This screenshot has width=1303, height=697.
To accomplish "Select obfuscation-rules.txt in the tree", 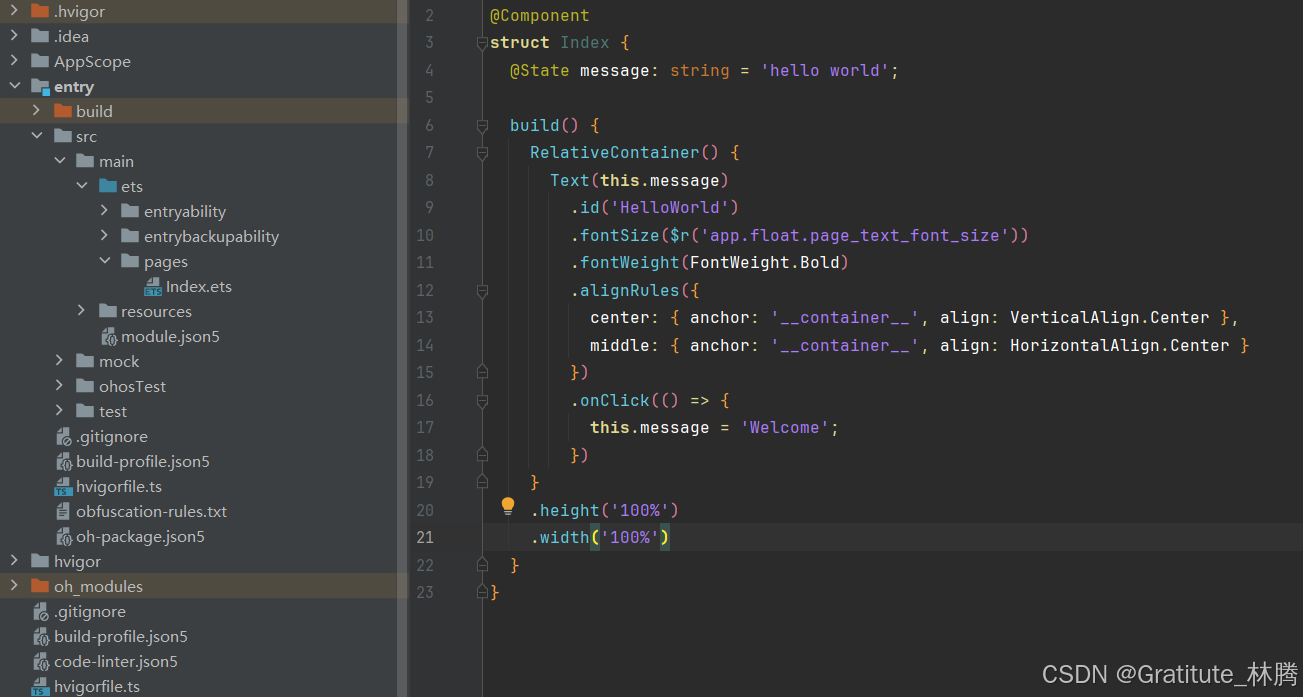I will click(x=152, y=512).
